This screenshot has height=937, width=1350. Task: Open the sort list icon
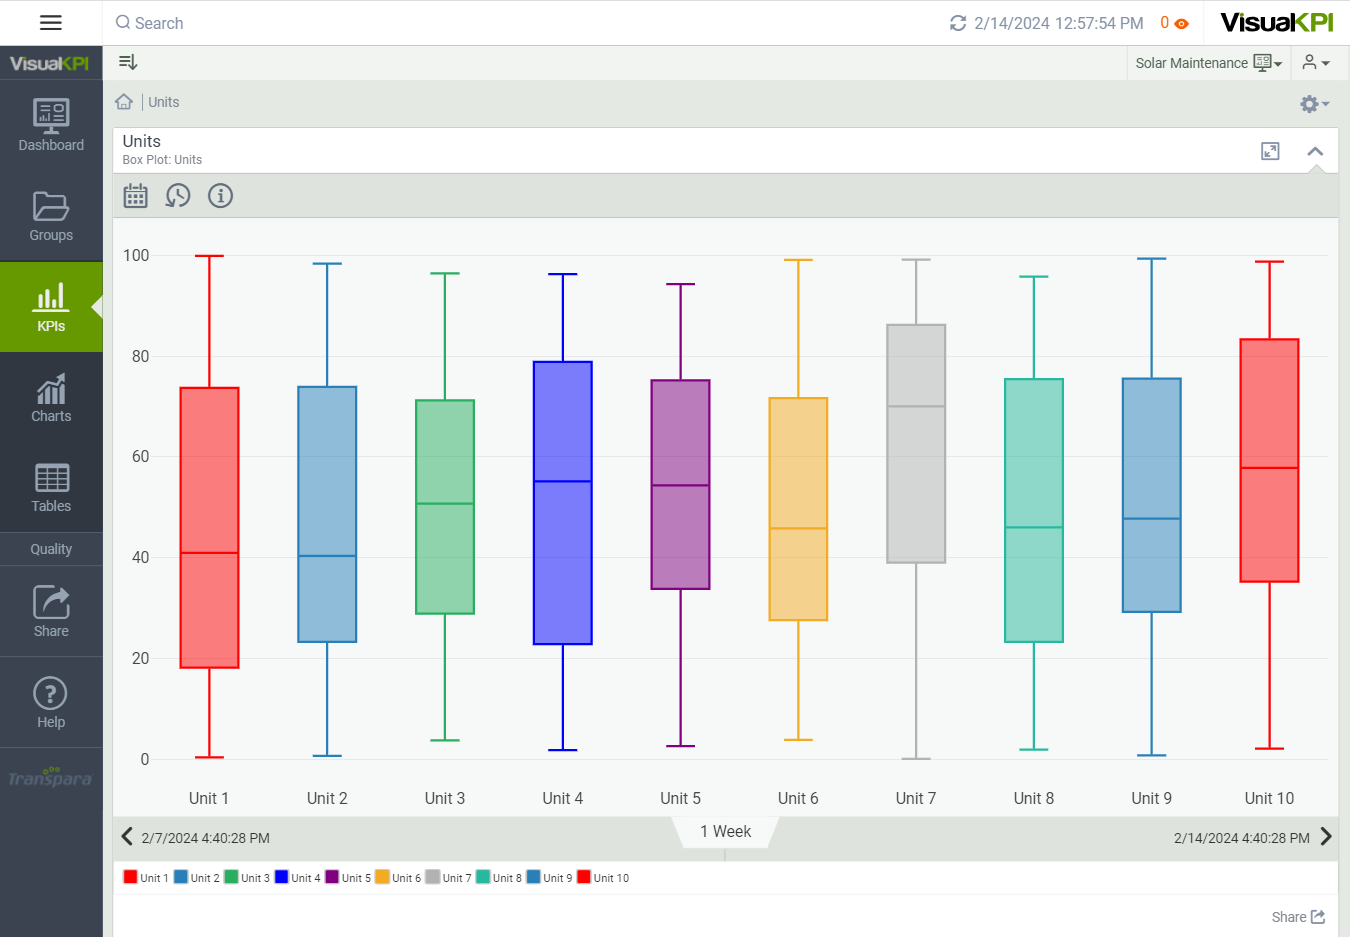pyautogui.click(x=128, y=62)
